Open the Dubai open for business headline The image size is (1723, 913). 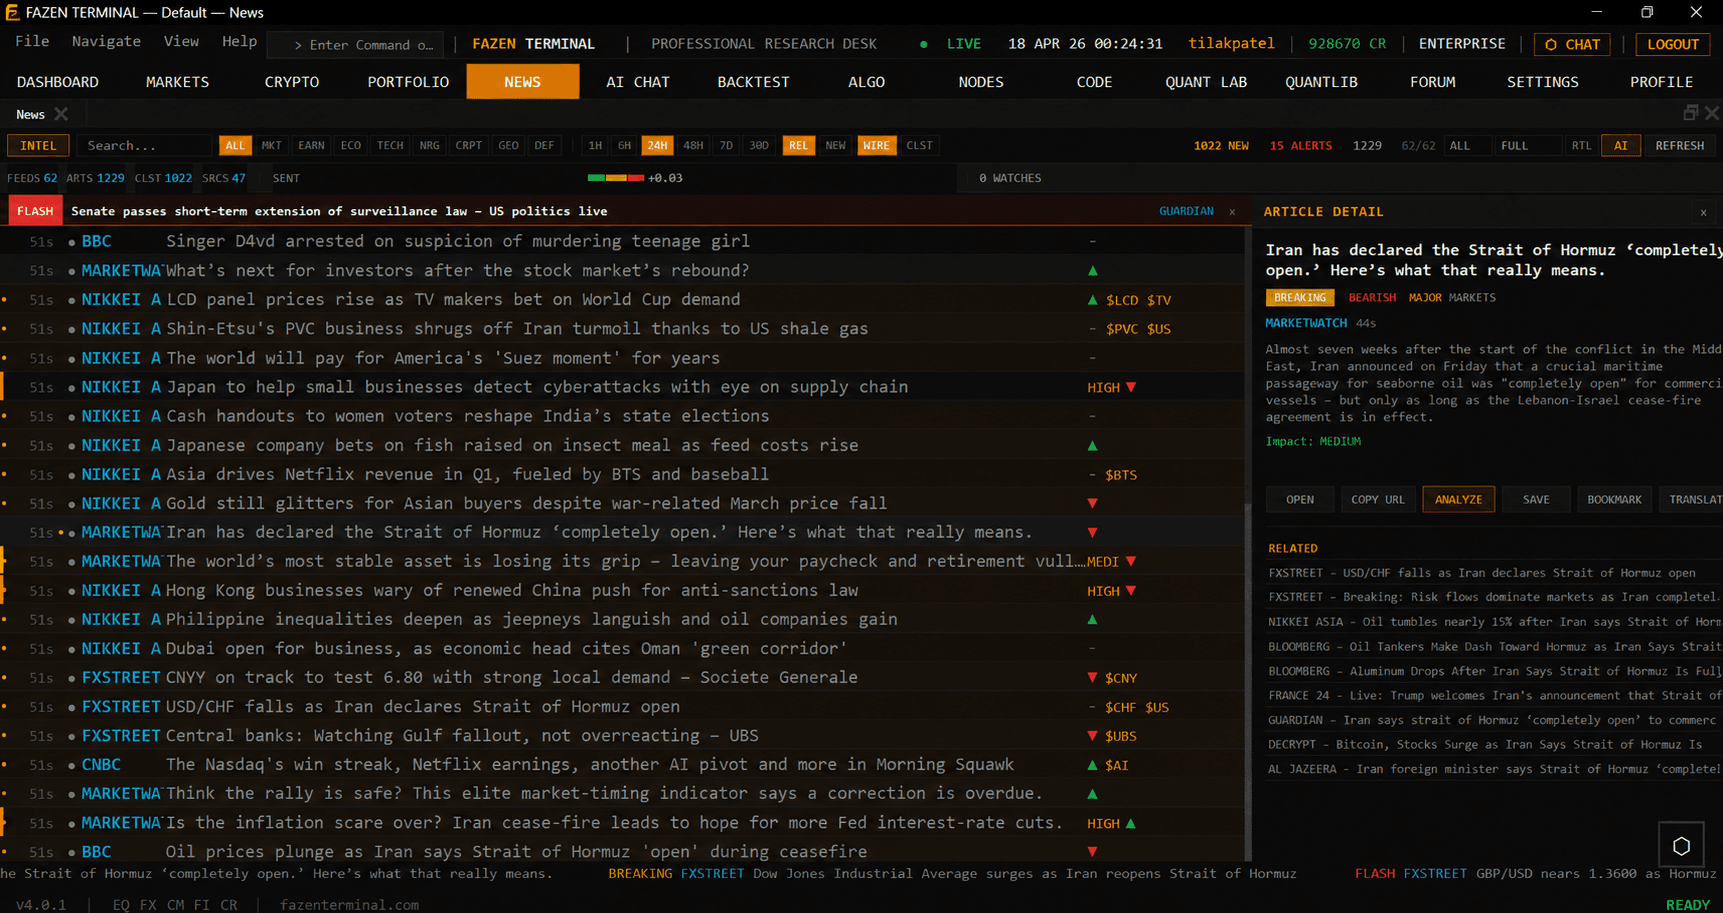tap(506, 649)
